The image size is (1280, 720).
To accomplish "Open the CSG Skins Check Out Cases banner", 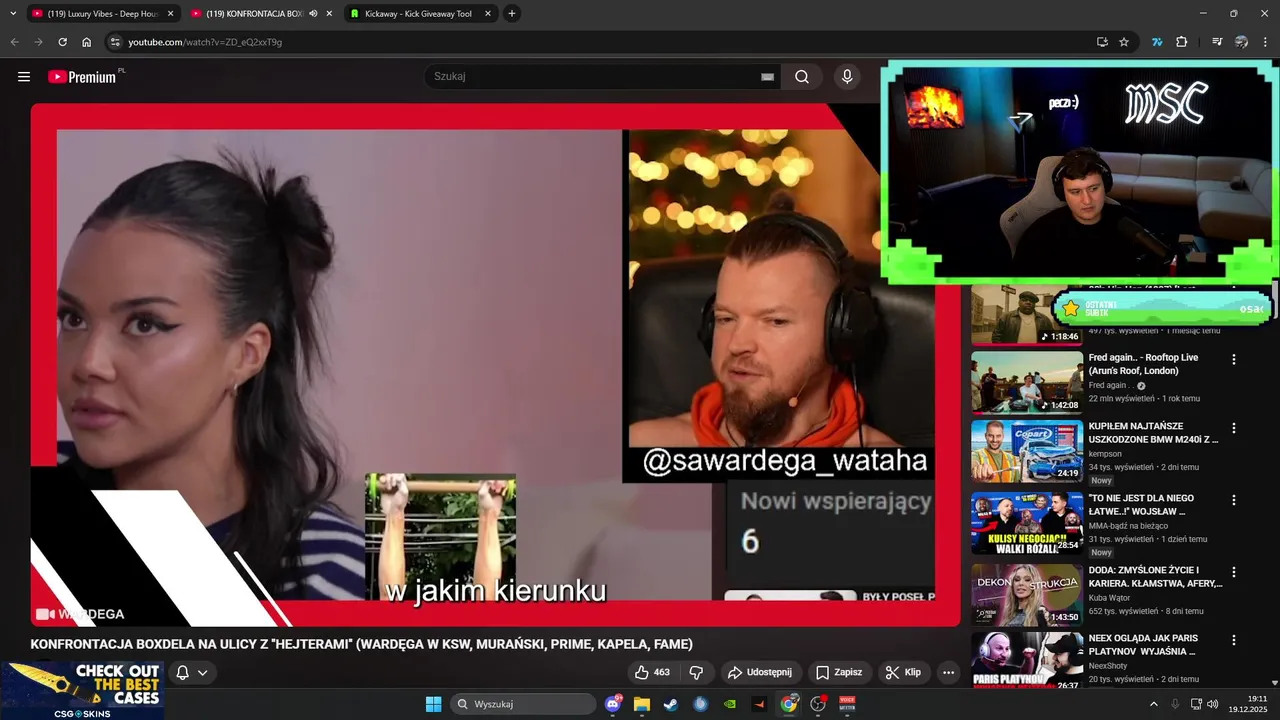I will click(82, 690).
